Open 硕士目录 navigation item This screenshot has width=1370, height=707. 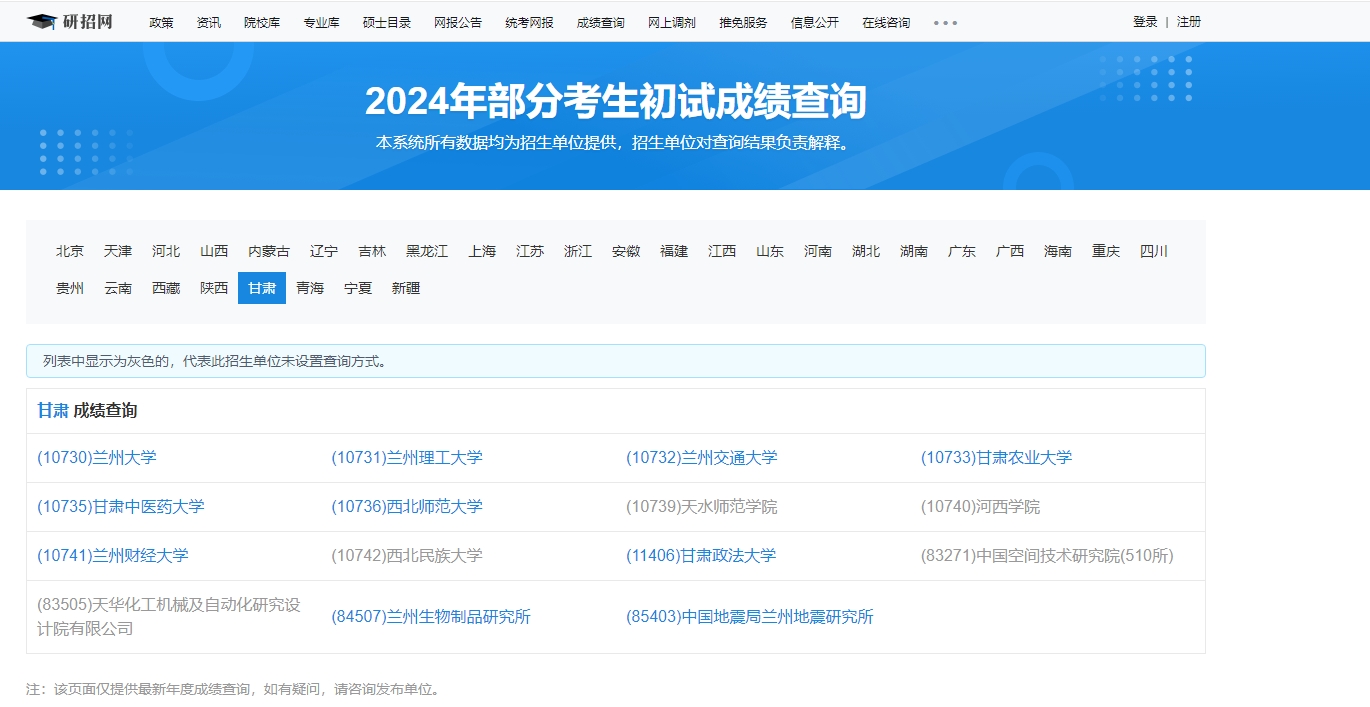(387, 22)
